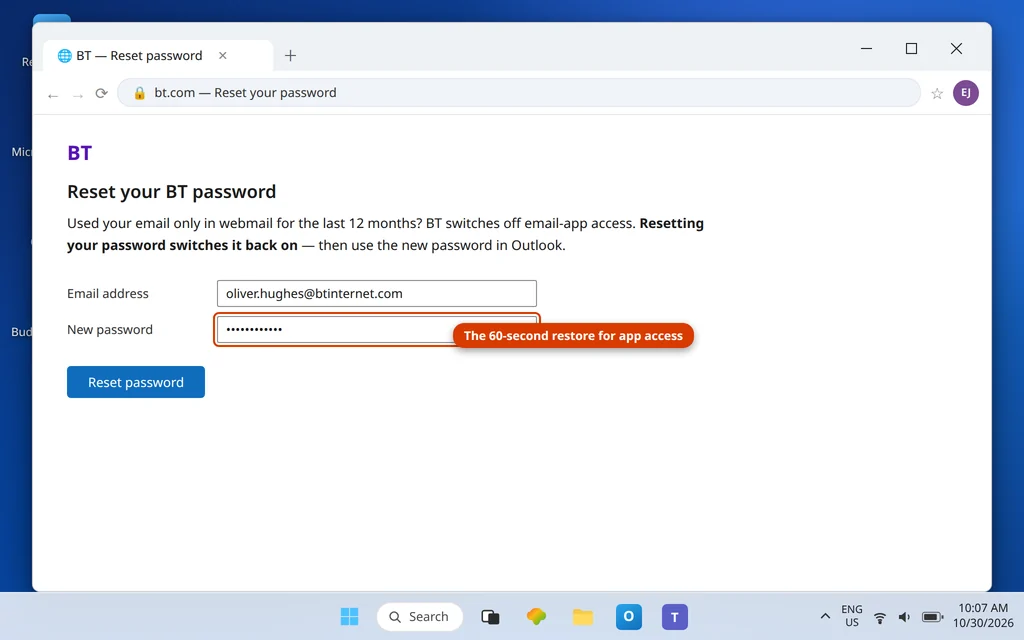The height and width of the screenshot is (640, 1024).
Task: Open the EJ profile avatar
Action: [x=965, y=93]
